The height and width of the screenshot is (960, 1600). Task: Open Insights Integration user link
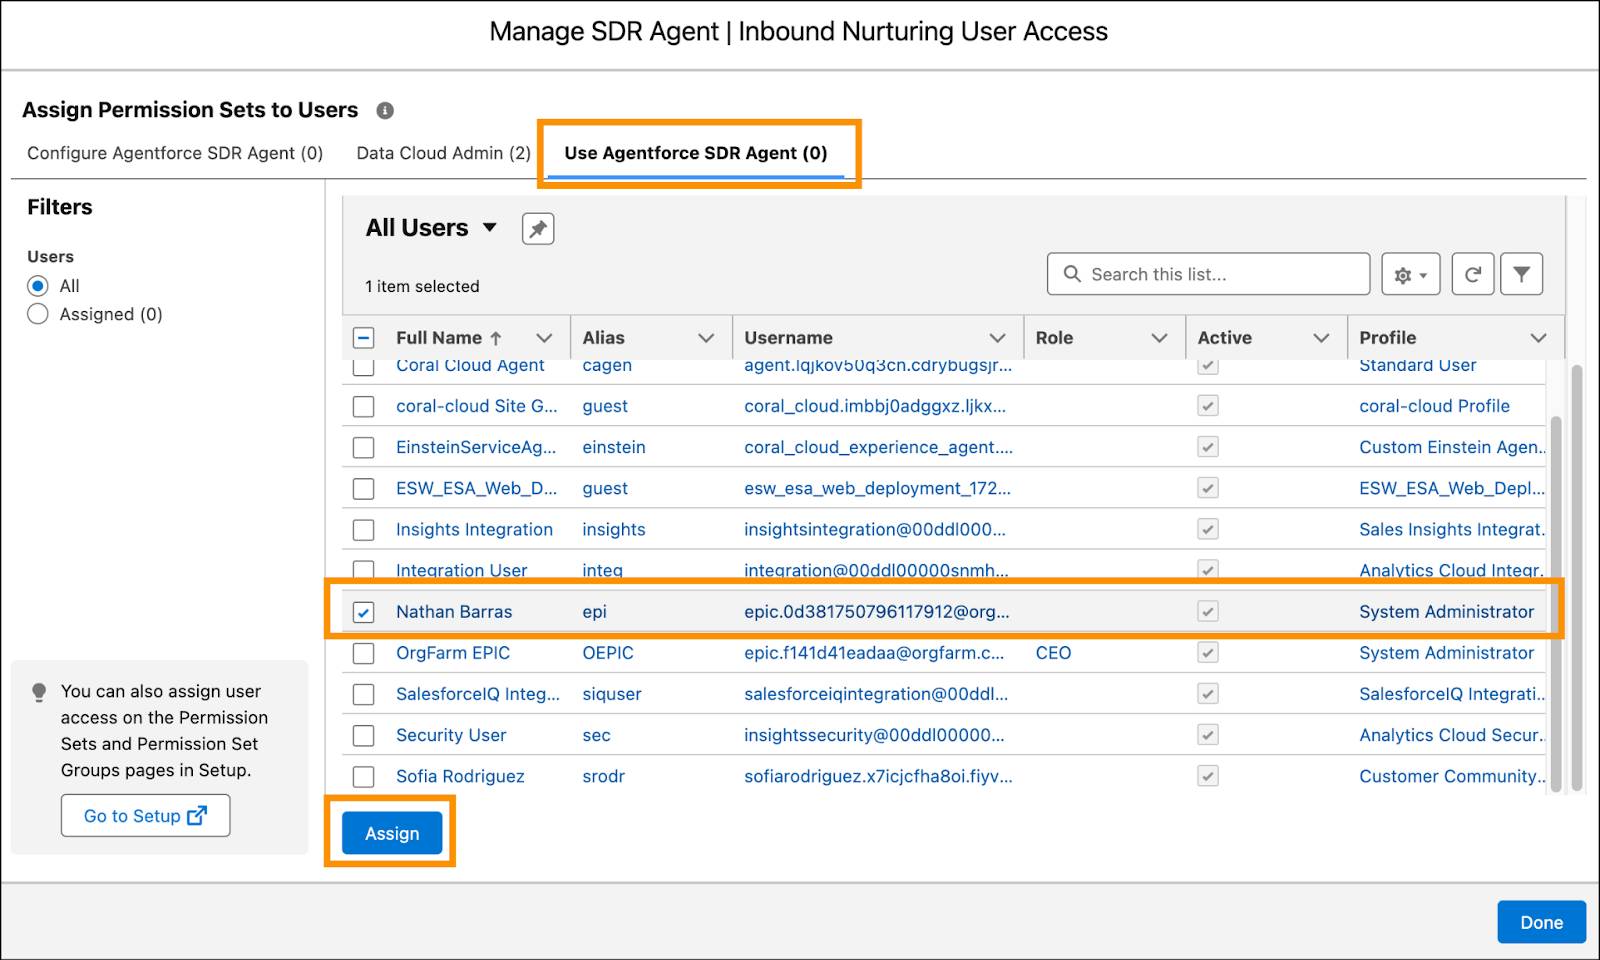474,529
